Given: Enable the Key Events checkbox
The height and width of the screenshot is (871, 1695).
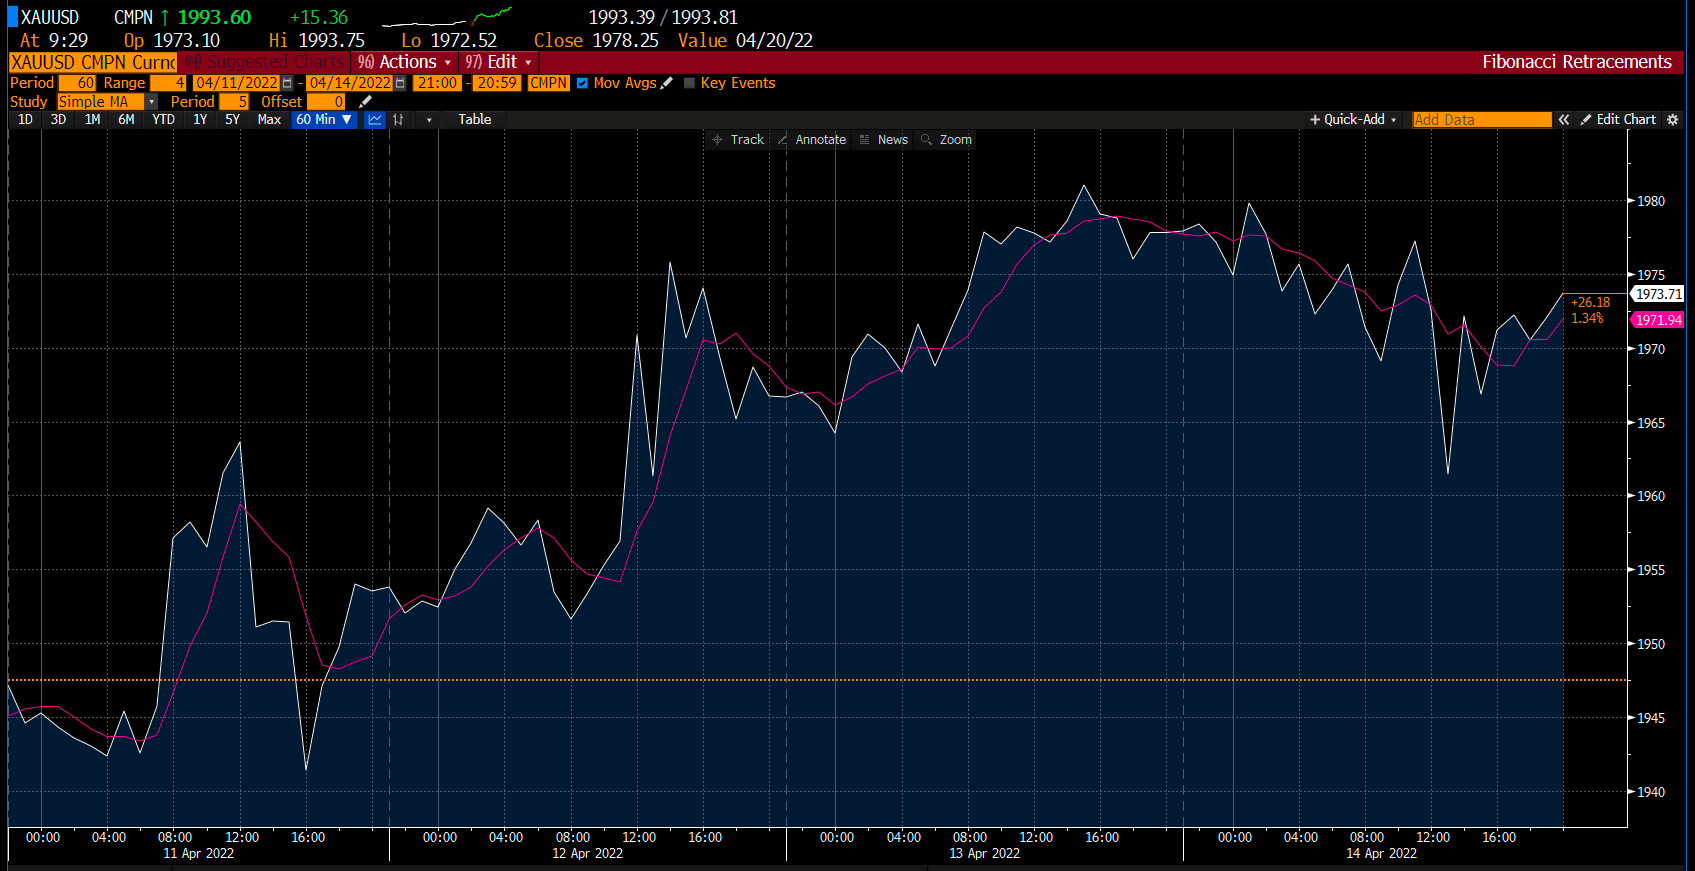Looking at the screenshot, I should pos(689,83).
